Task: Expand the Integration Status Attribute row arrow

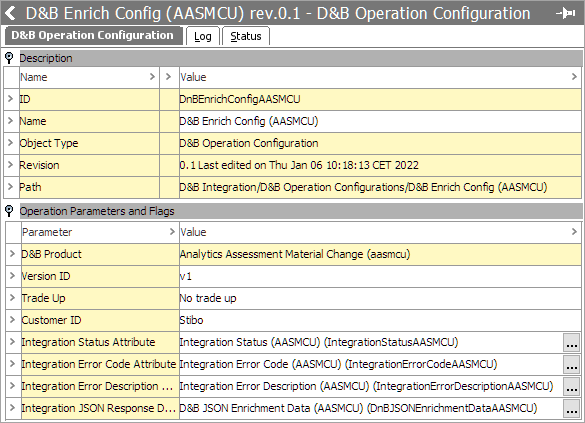Action: tap(12, 342)
